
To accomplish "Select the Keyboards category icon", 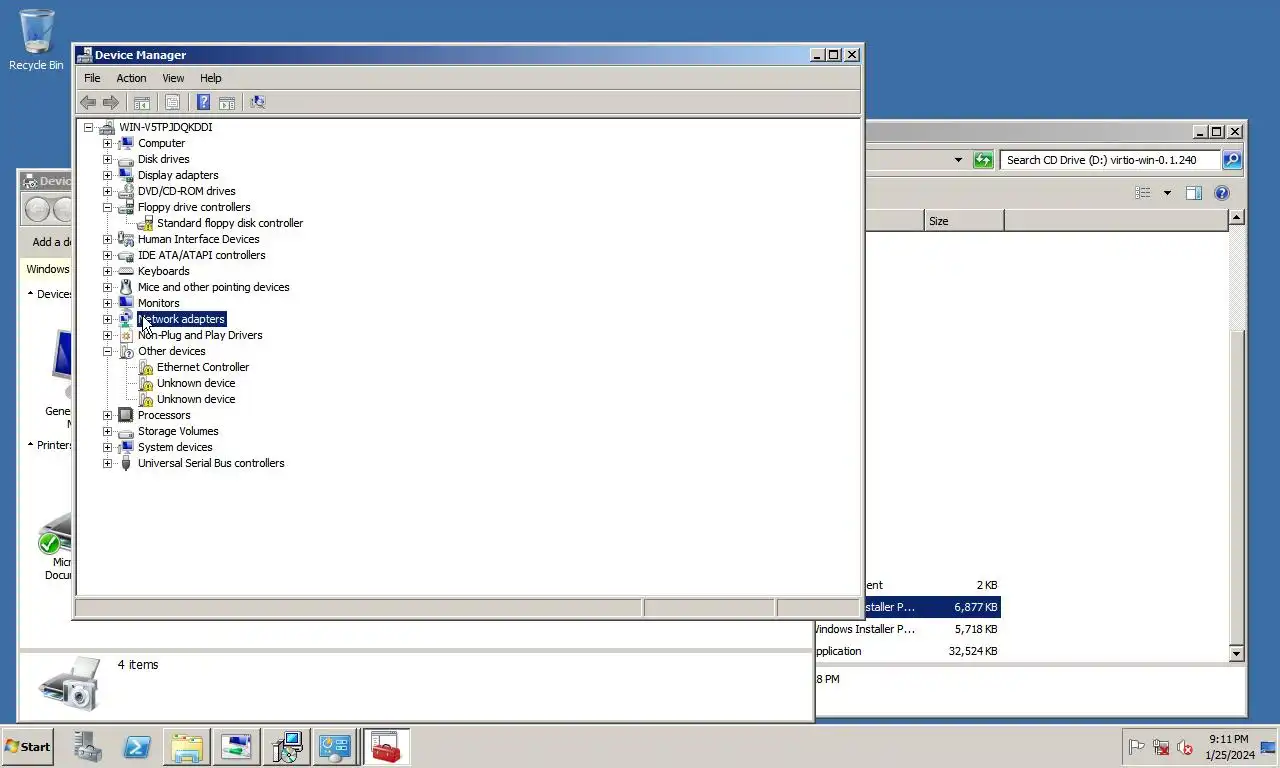I will [x=126, y=271].
